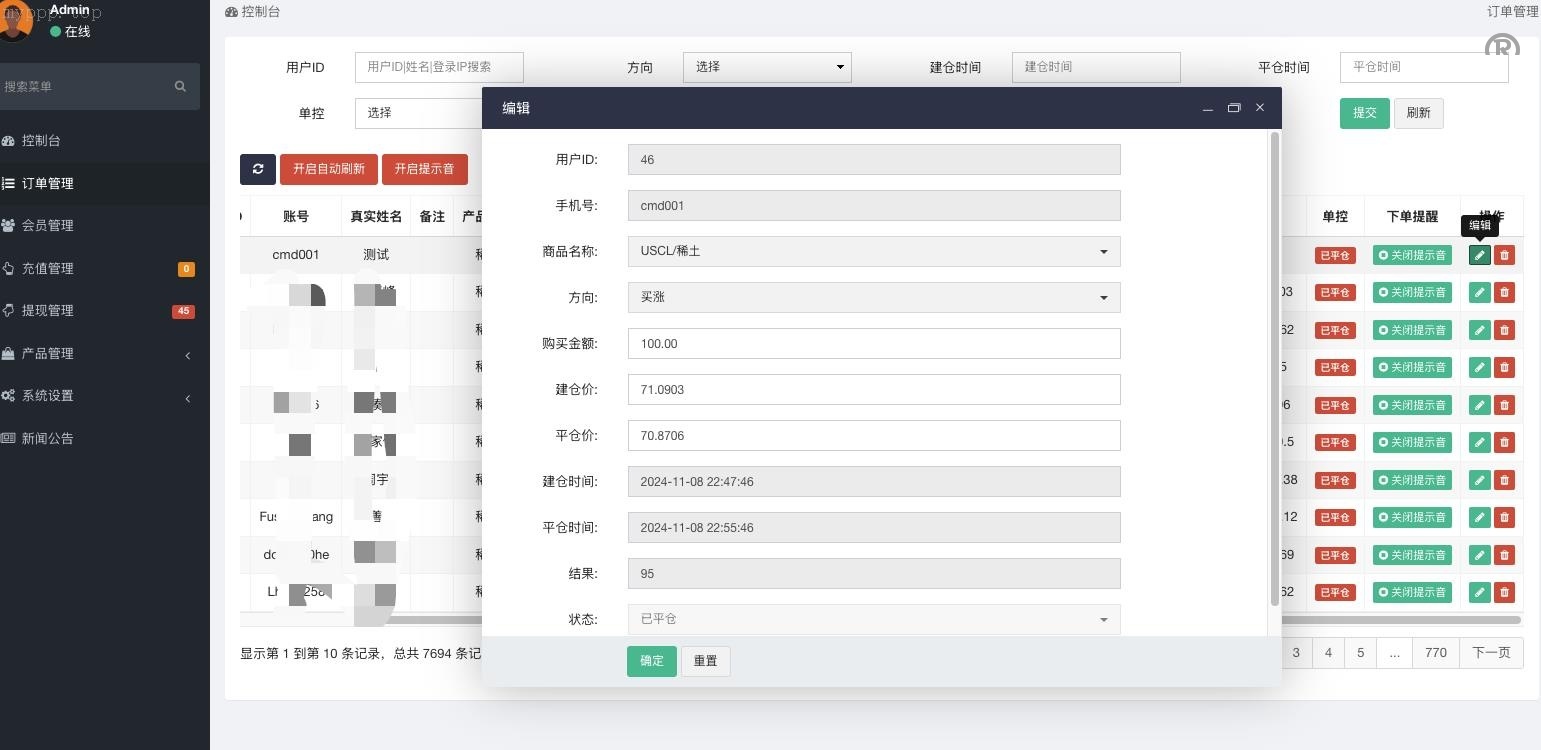The image size is (1541, 750).
Task: Click the 平仓价 input field
Action: [873, 436]
